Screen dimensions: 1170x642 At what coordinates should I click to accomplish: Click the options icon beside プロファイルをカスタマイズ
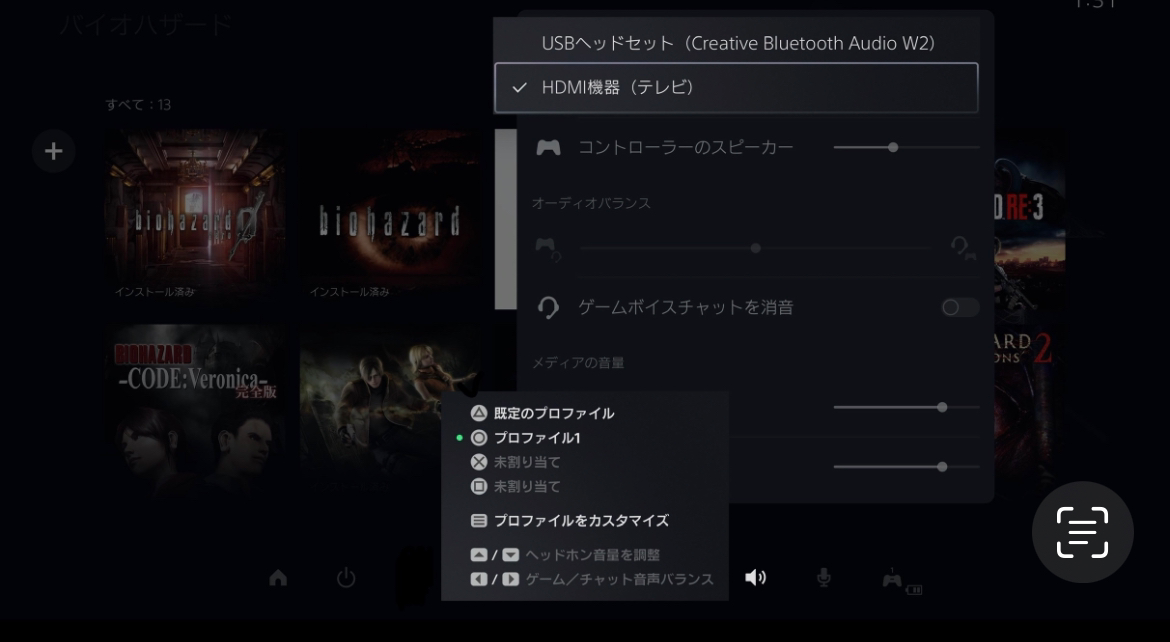pyautogui.click(x=479, y=520)
